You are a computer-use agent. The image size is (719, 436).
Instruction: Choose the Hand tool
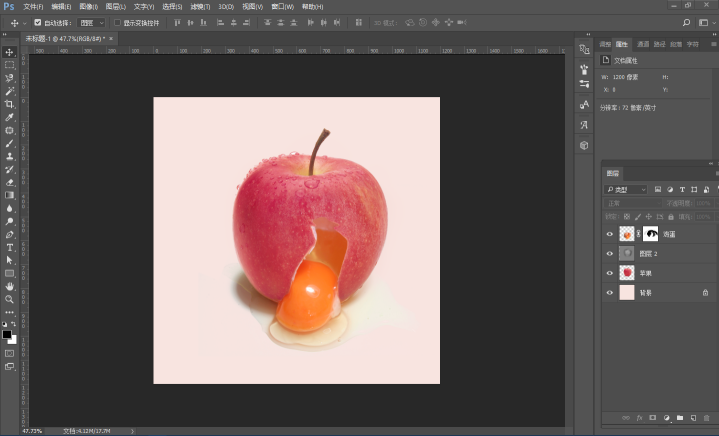coord(9,287)
